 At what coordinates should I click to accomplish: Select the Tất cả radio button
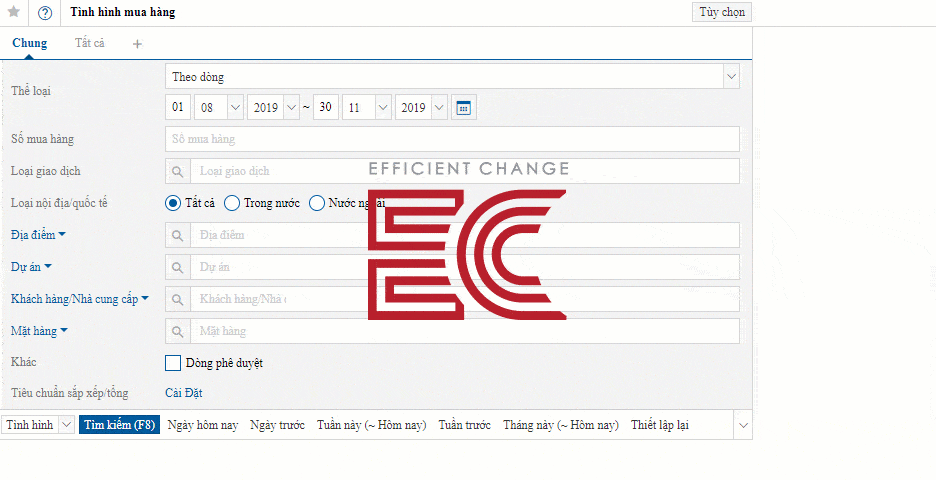173,203
